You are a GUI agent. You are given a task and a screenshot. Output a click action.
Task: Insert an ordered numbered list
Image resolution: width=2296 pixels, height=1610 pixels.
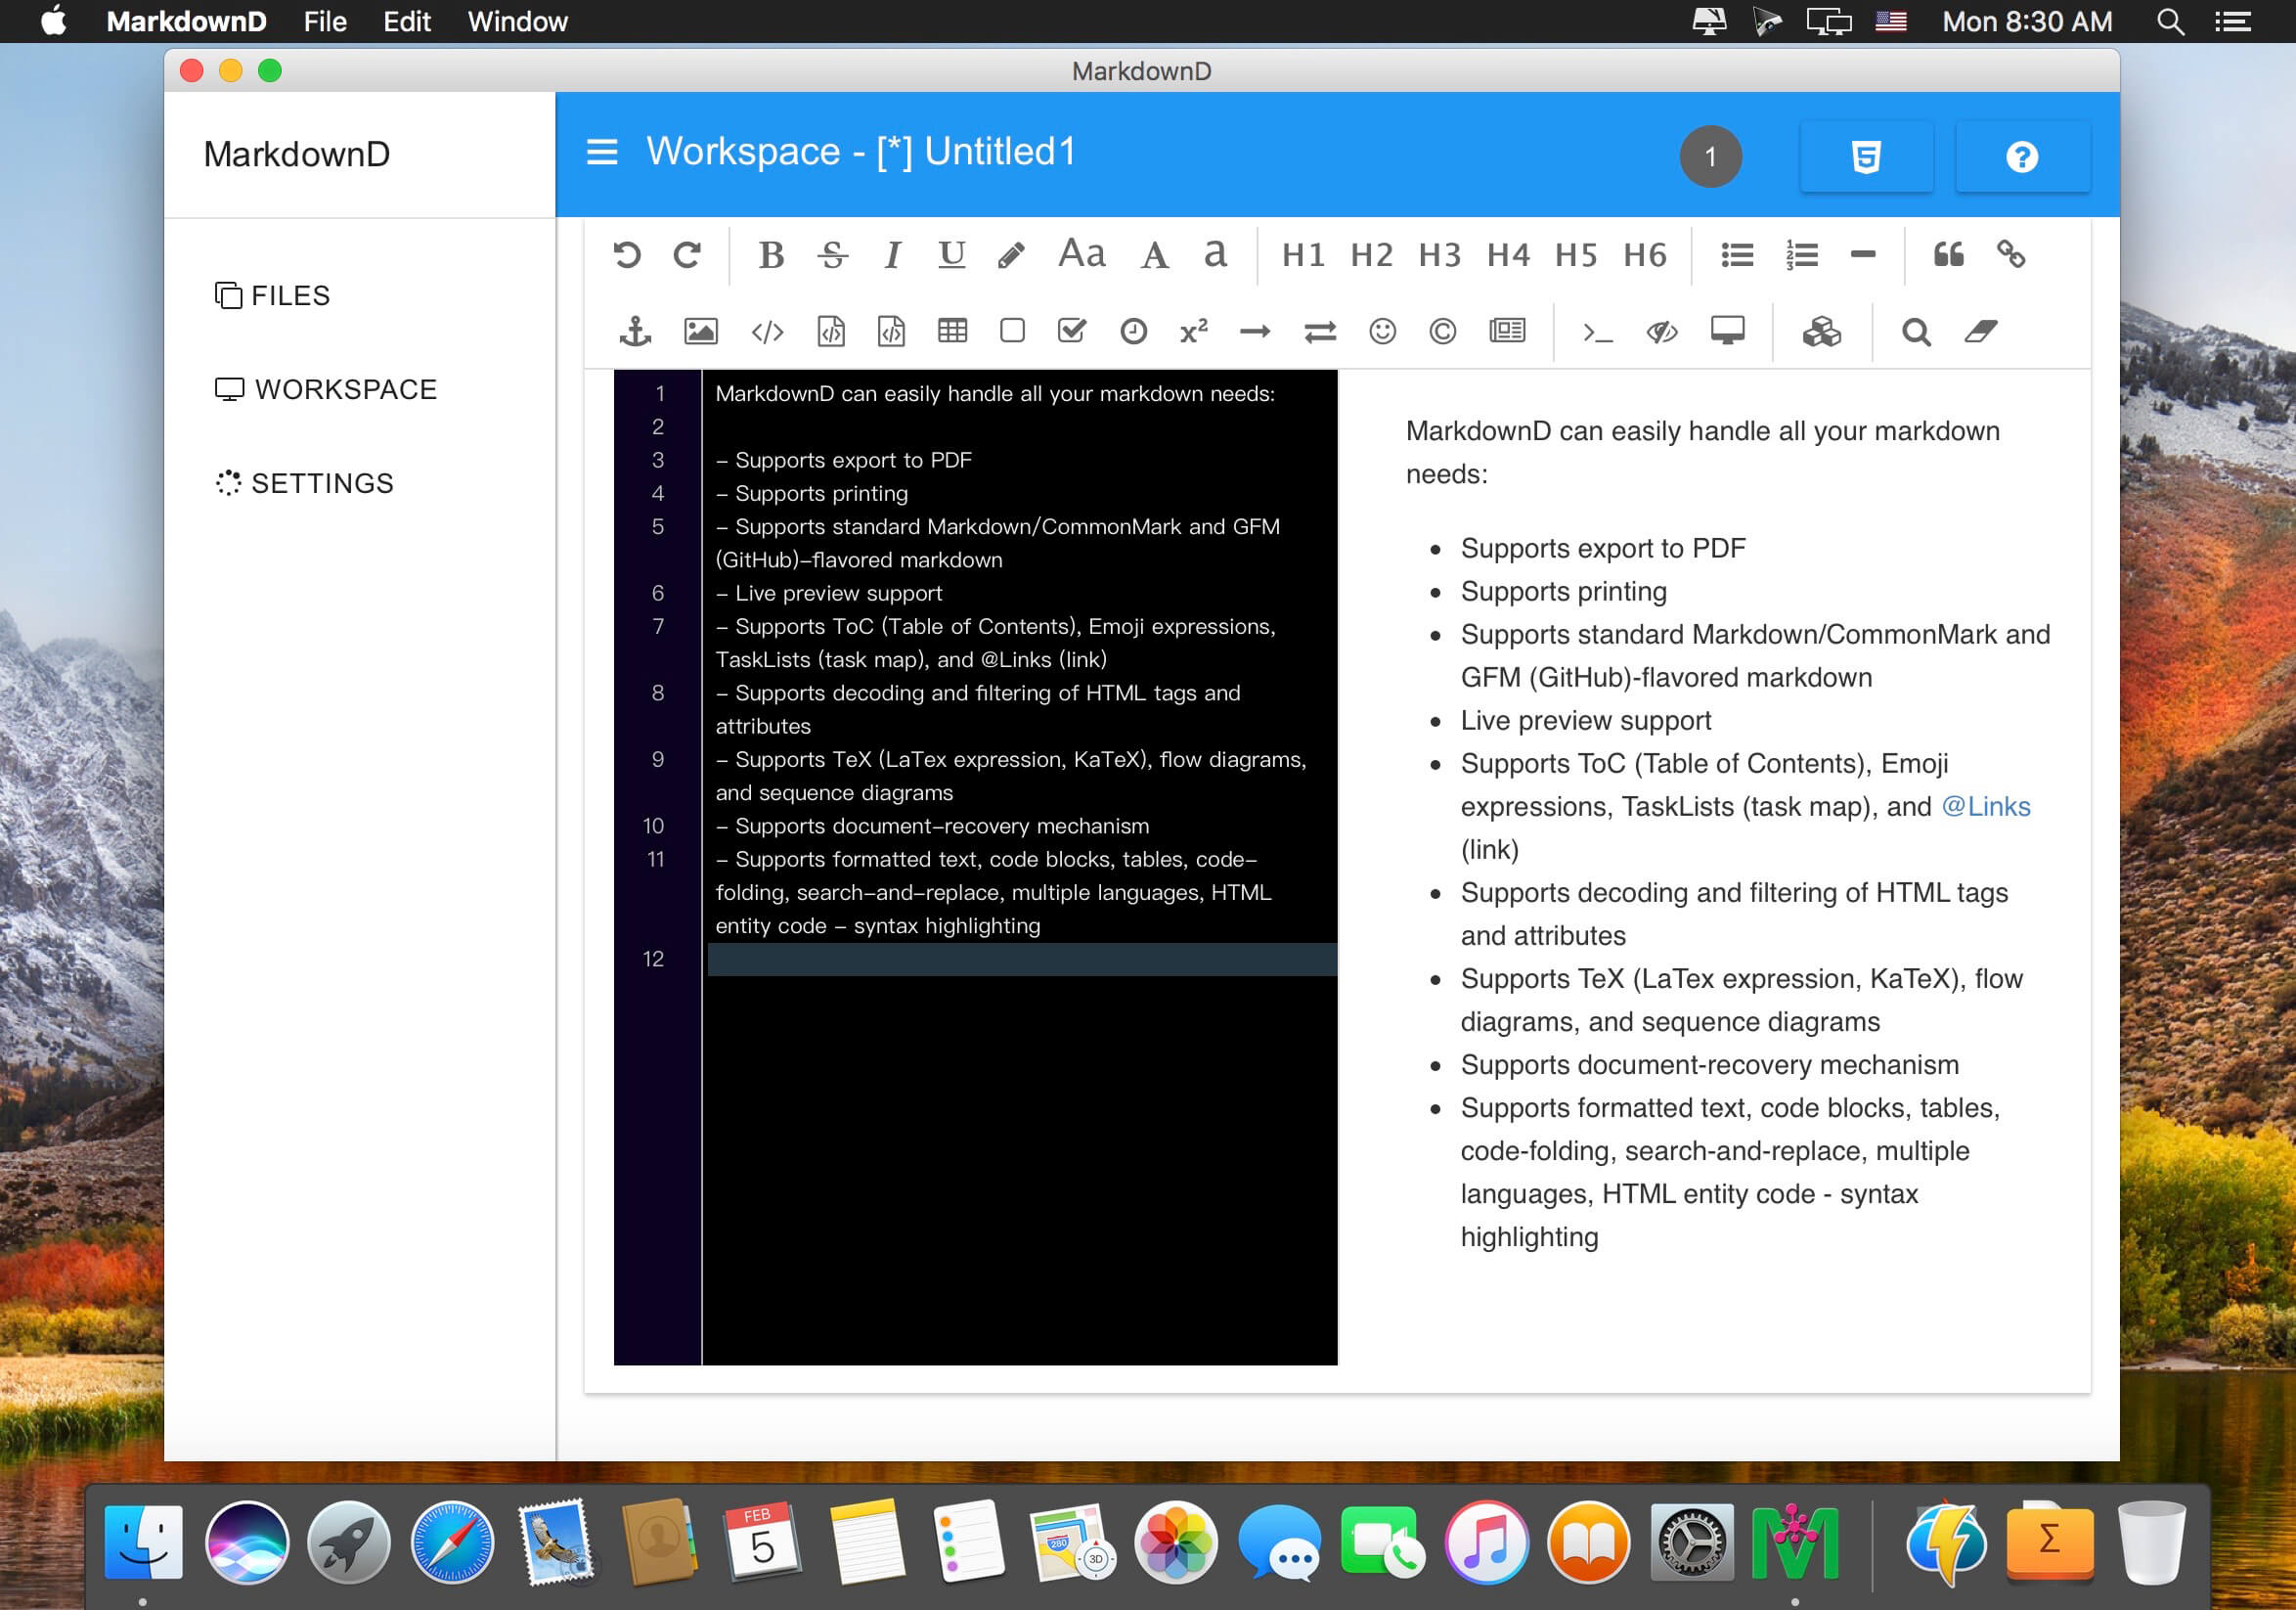pos(1801,255)
